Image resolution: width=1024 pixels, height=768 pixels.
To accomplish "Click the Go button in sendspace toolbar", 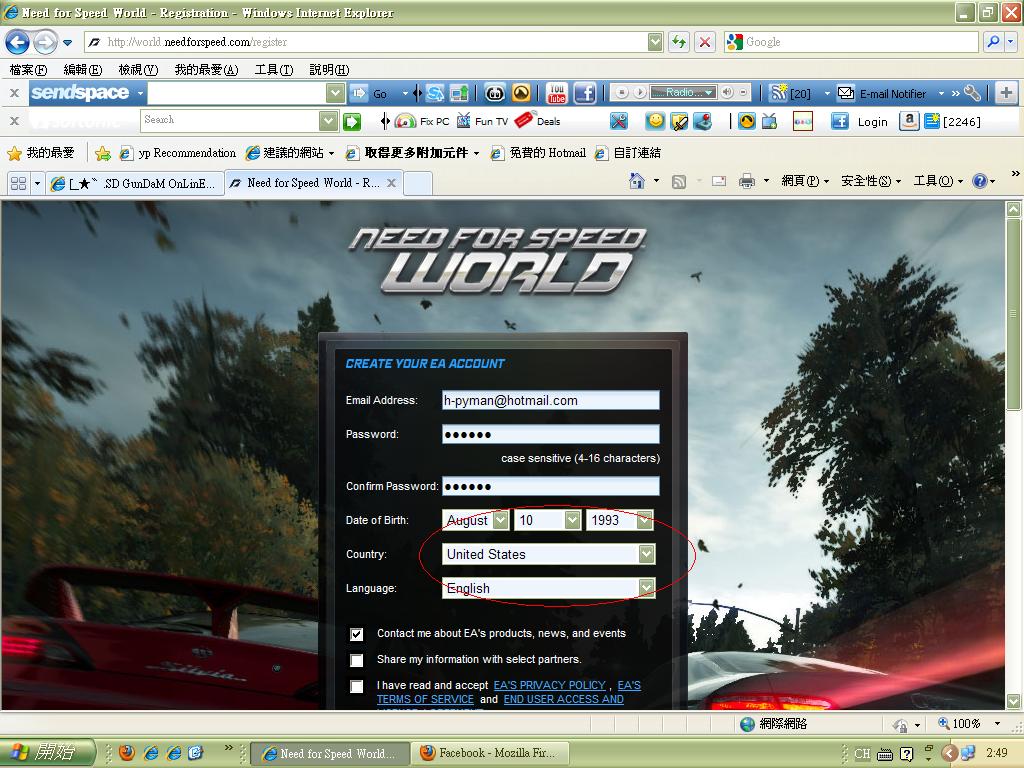I will pyautogui.click(x=370, y=93).
